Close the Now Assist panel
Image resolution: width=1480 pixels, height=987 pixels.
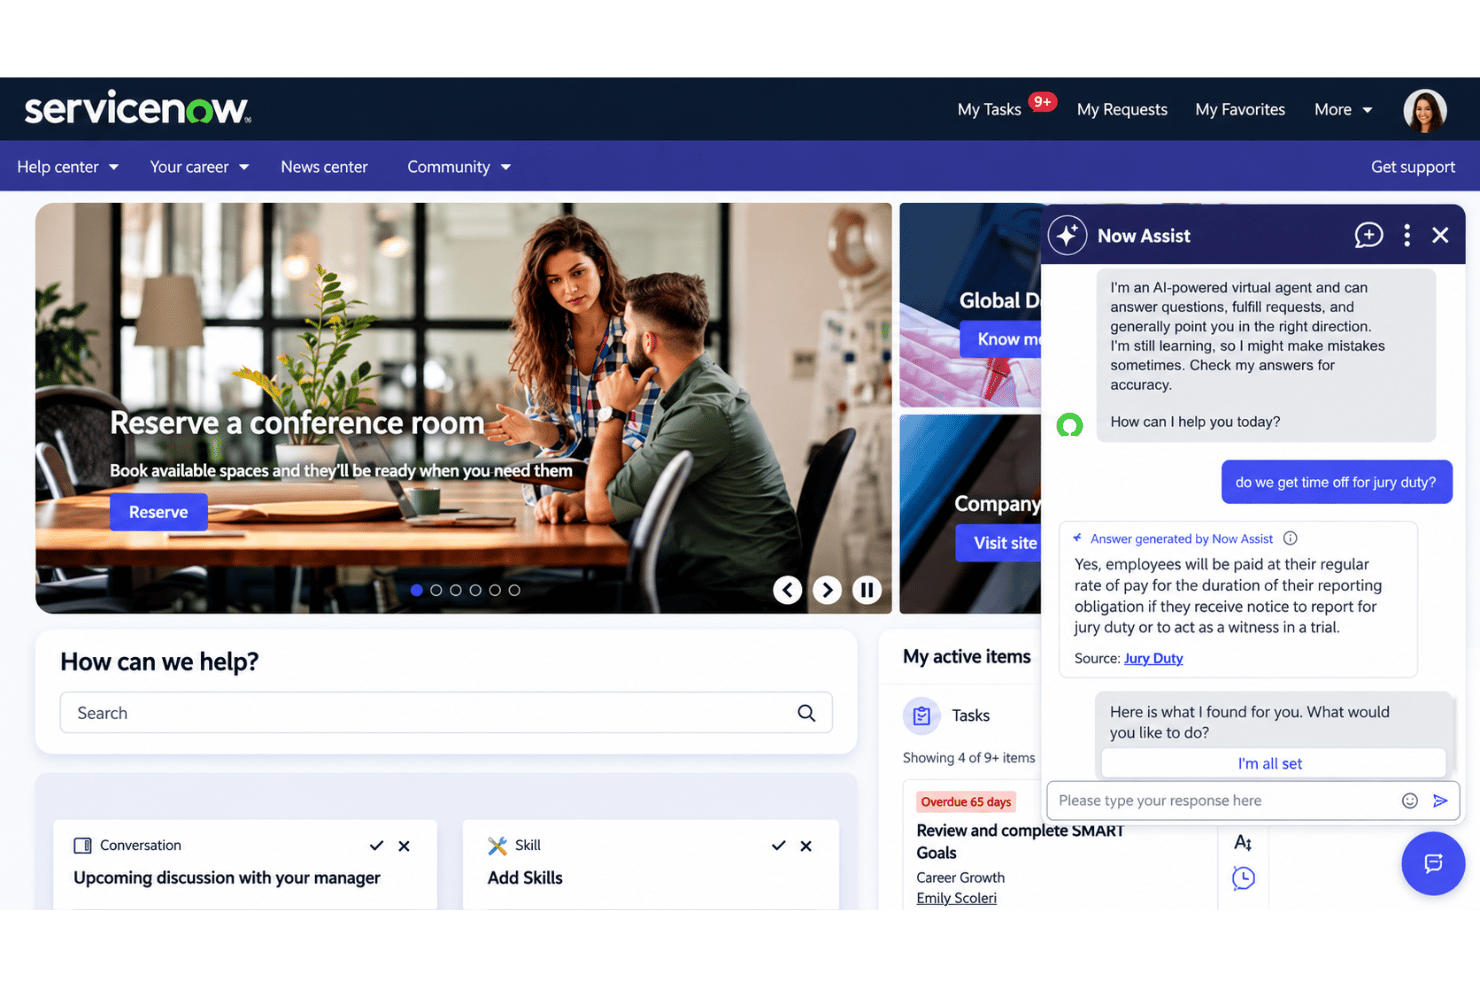click(1440, 235)
